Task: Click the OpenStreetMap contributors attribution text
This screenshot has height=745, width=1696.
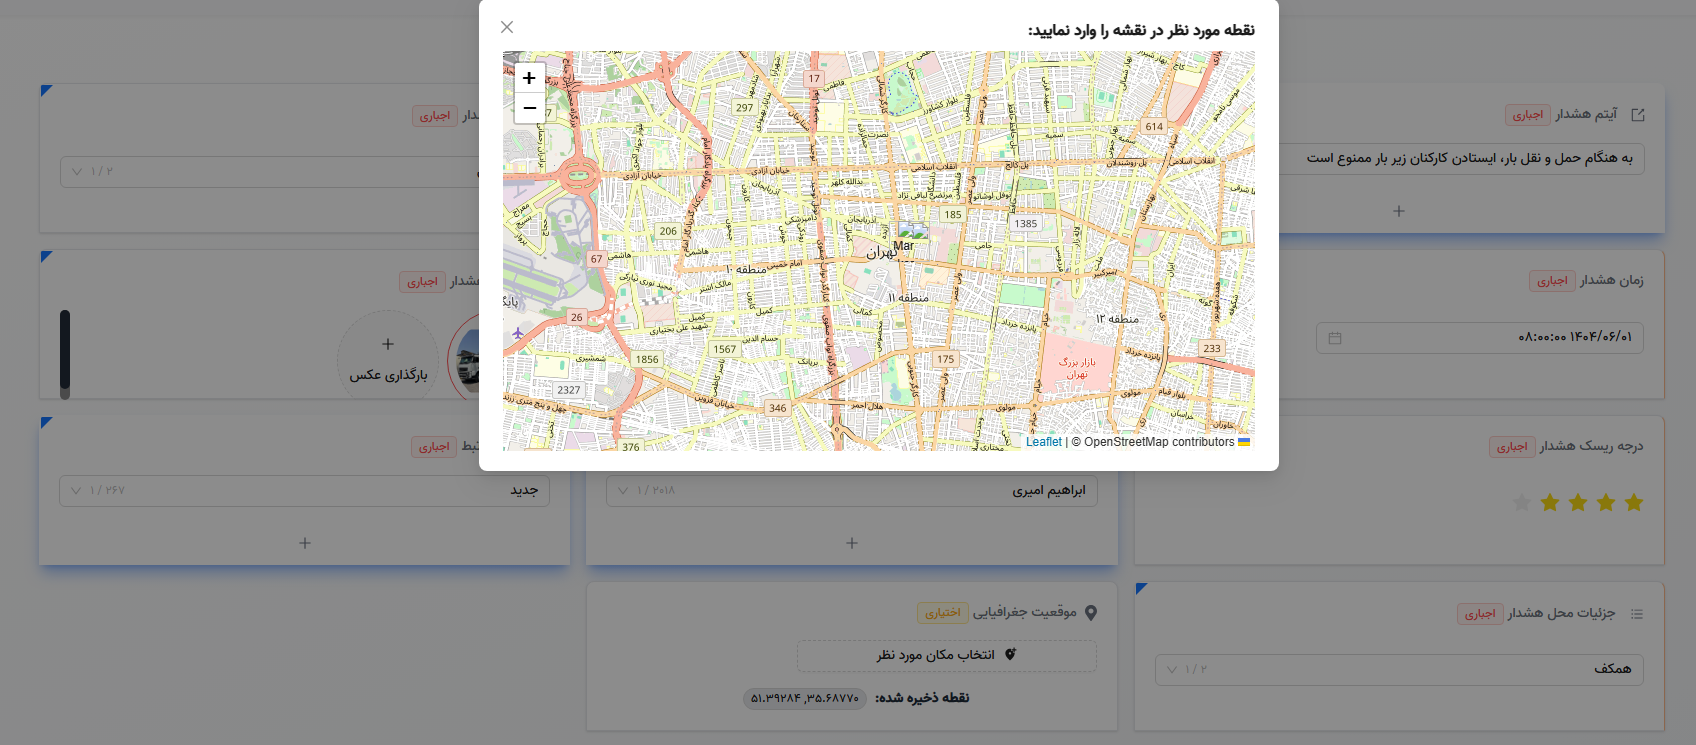Action: click(x=1152, y=442)
